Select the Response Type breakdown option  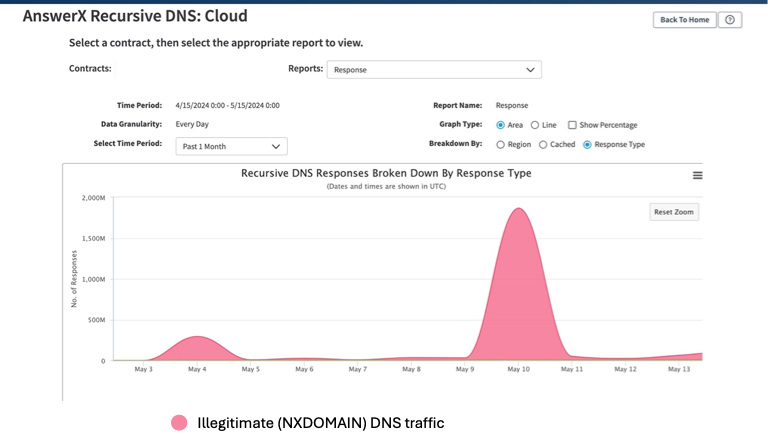(587, 144)
